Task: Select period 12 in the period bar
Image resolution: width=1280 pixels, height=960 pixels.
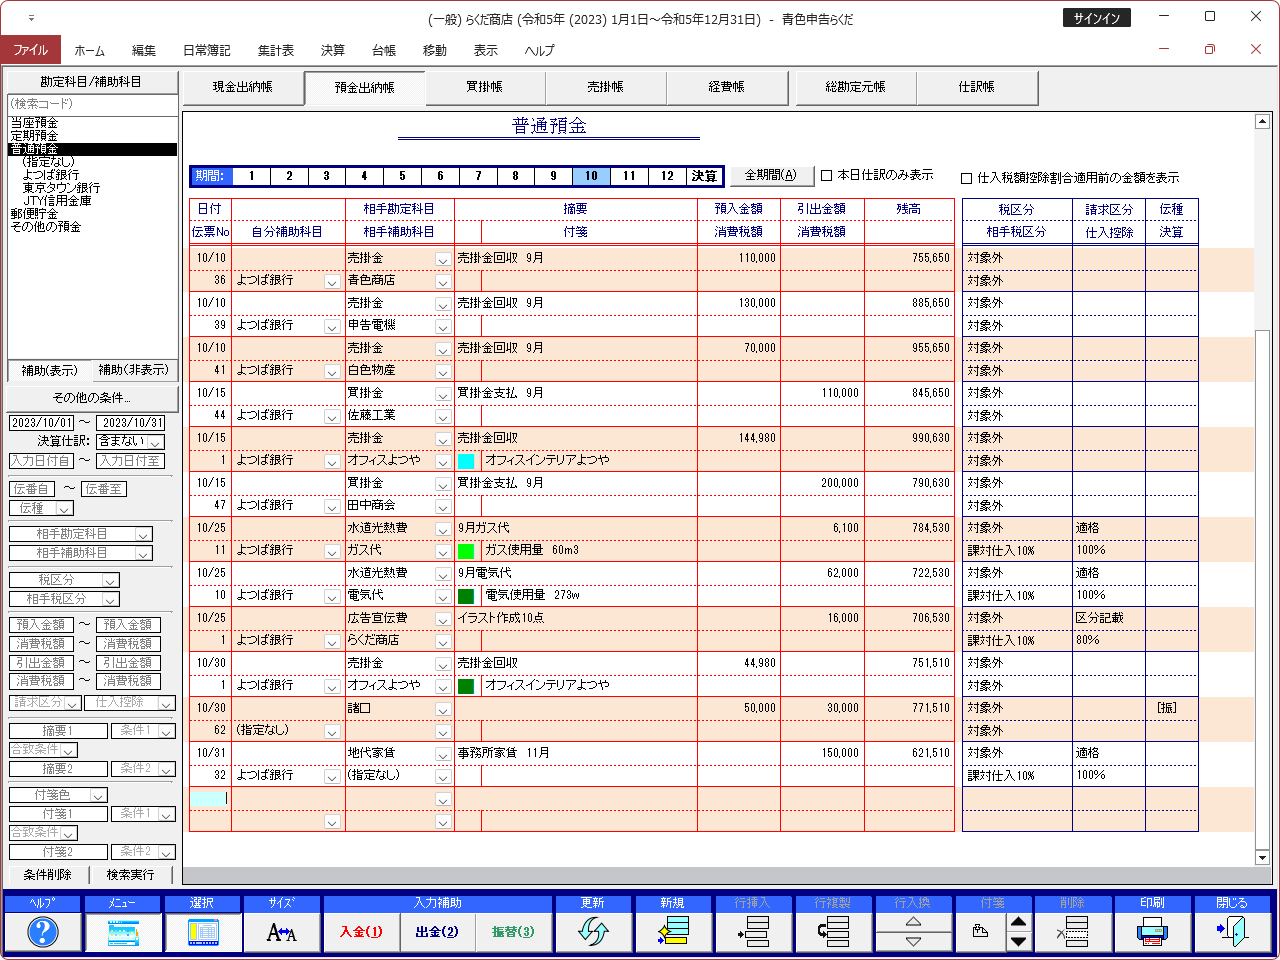Action: (667, 176)
